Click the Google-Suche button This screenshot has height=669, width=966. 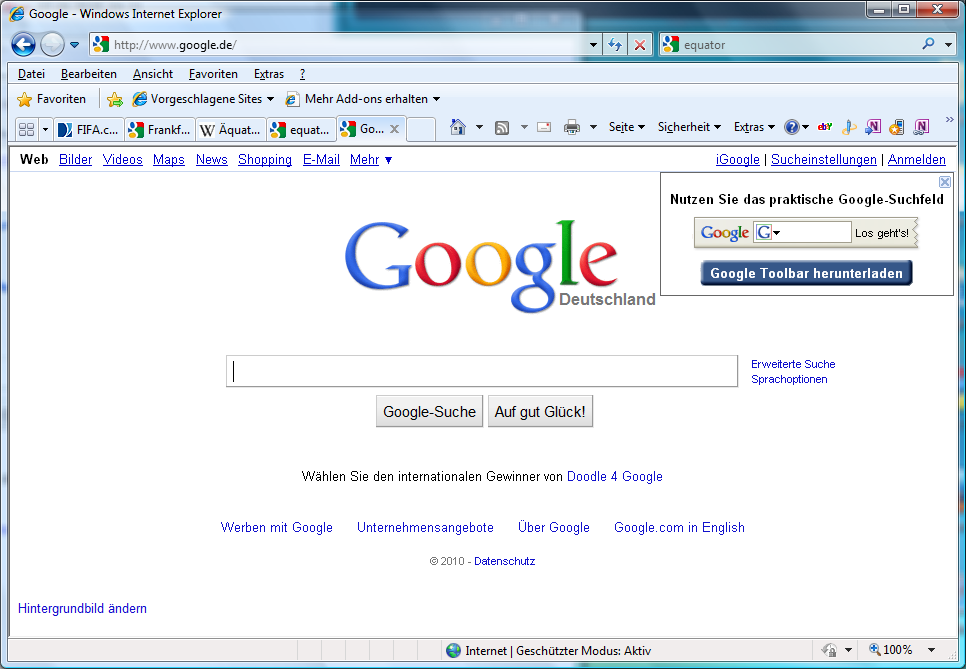click(x=430, y=412)
